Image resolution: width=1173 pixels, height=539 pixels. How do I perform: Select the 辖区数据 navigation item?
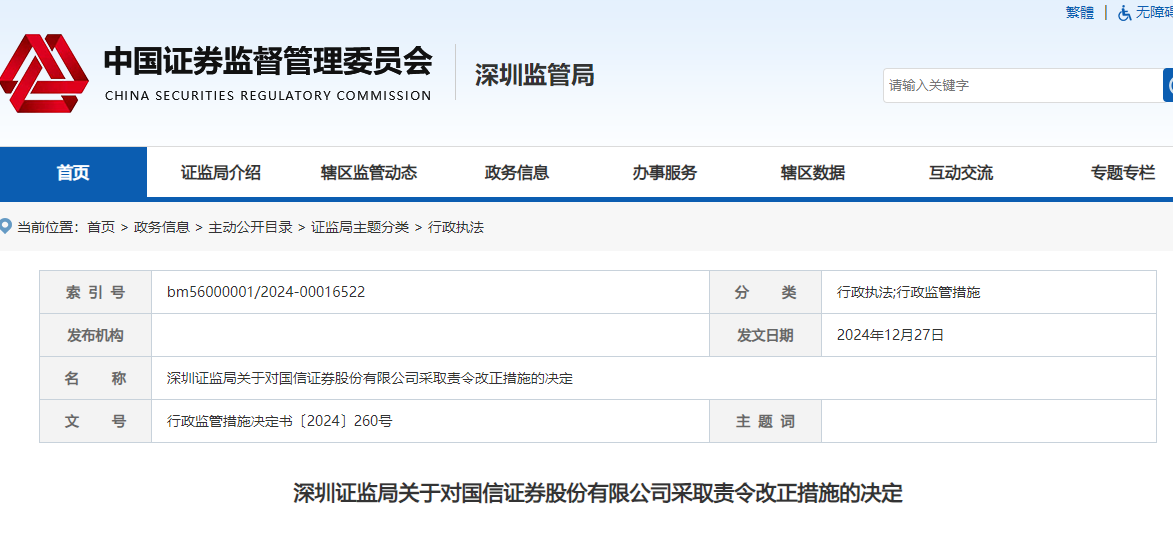click(813, 172)
